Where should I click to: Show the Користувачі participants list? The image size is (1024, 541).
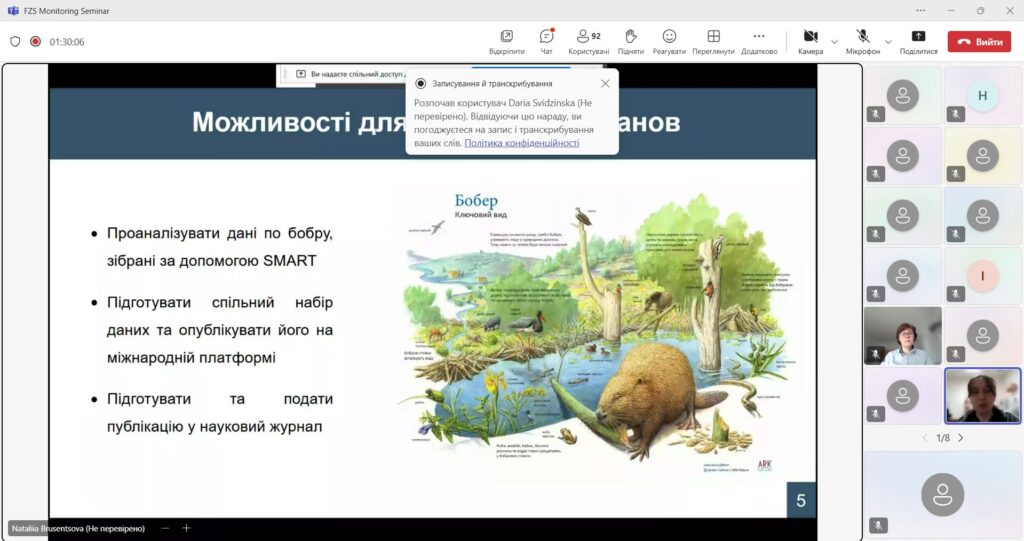point(588,42)
